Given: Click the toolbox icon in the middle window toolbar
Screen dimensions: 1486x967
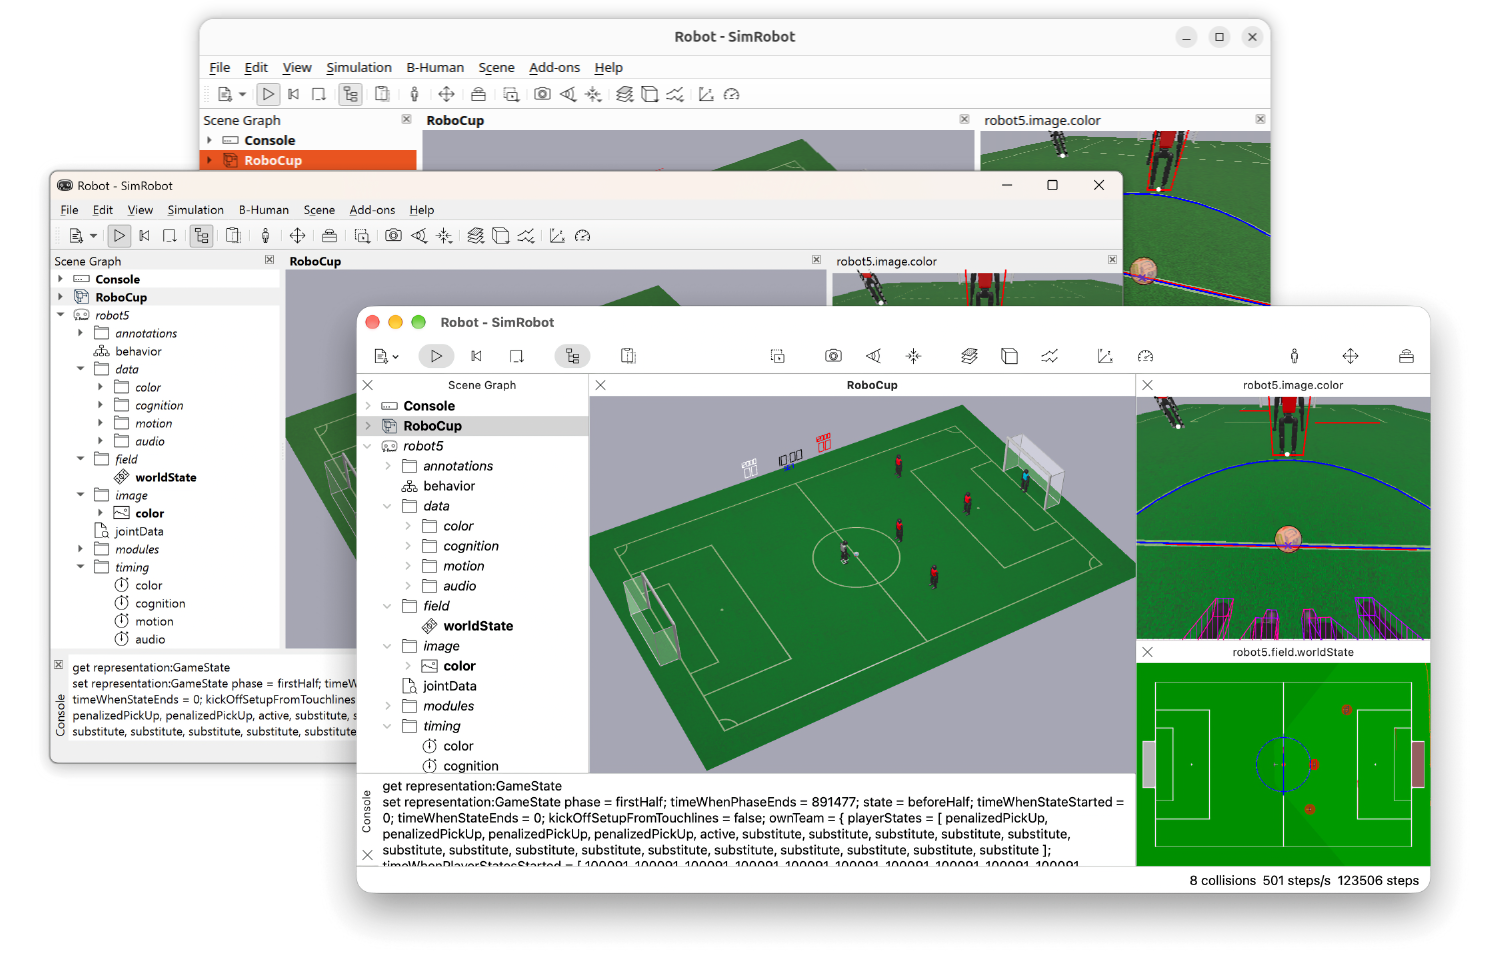Looking at the screenshot, I should pyautogui.click(x=329, y=236).
